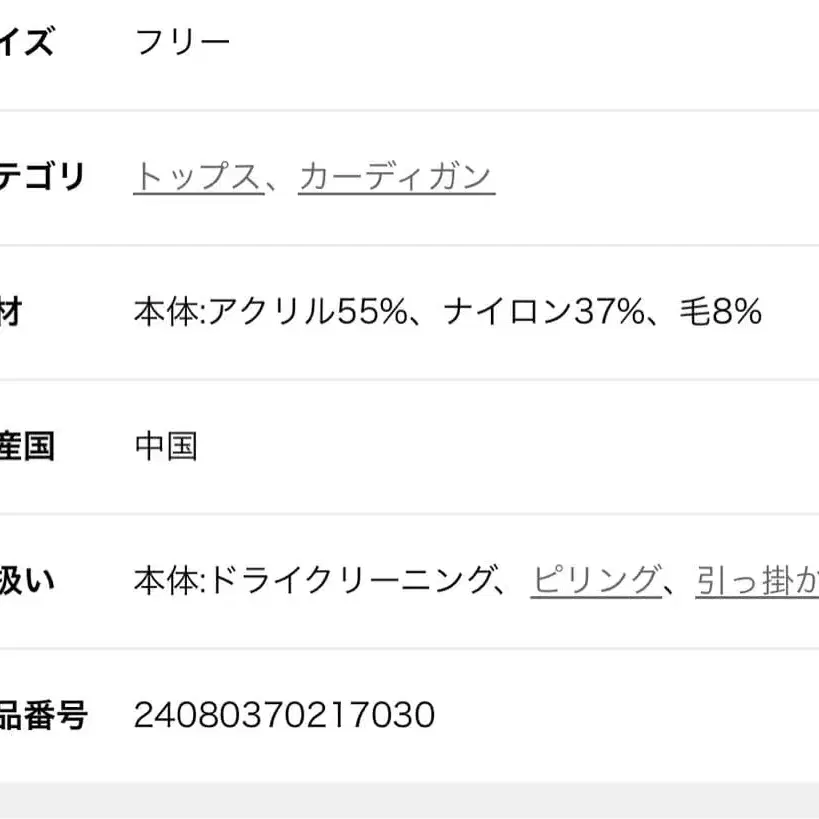
Task: Click the カテゴリ row label
Action: coord(42,177)
